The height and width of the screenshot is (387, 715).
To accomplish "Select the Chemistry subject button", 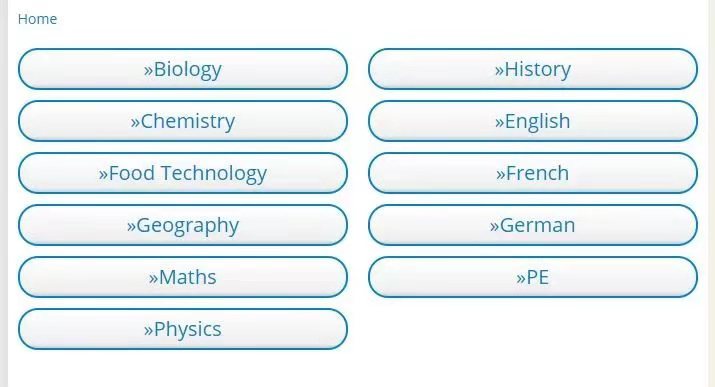I will click(x=183, y=121).
